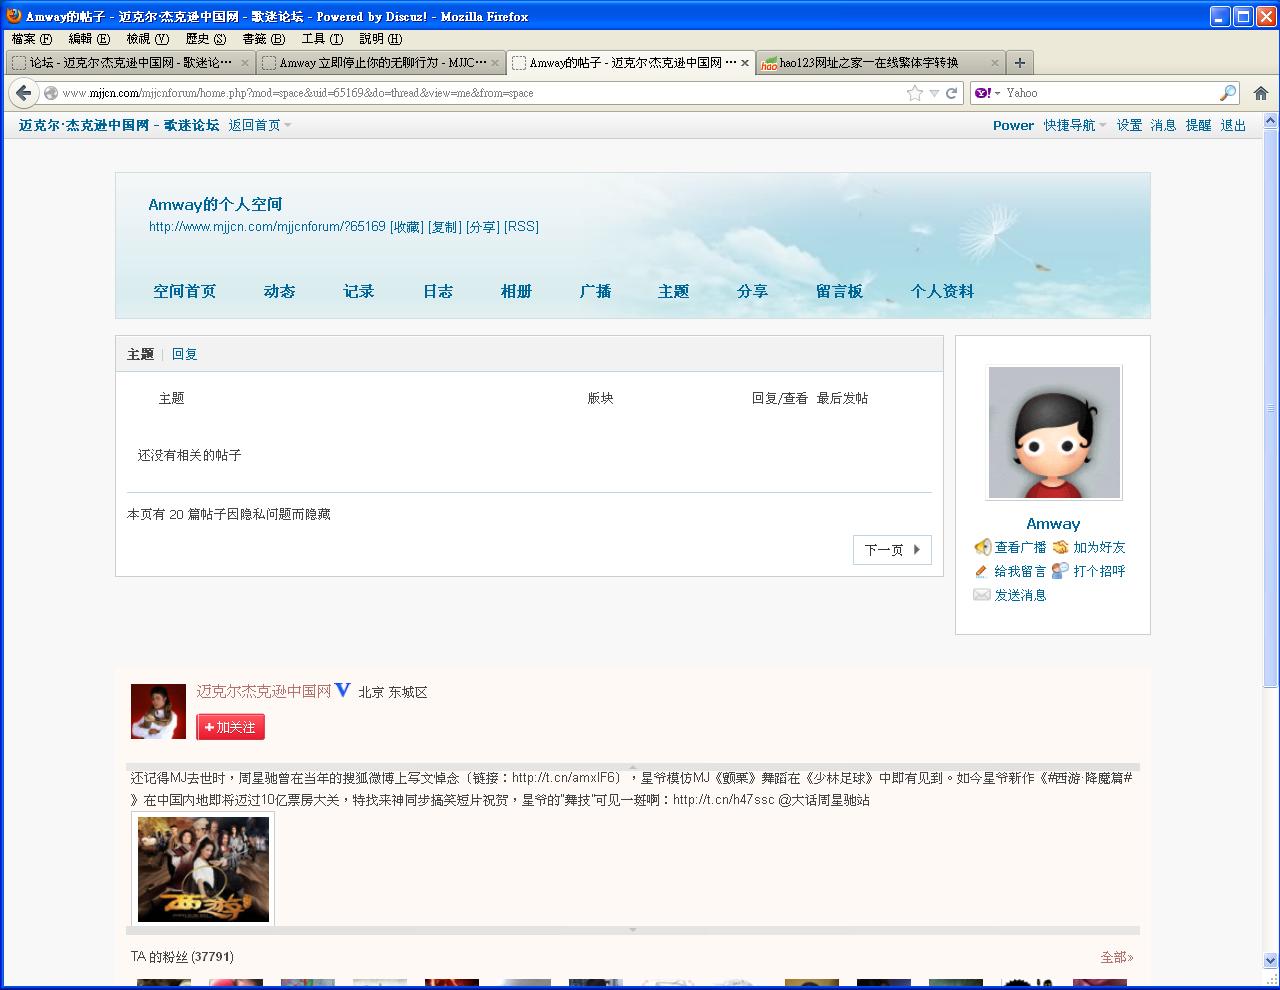Screen dimensions: 1280x990
Task: Switch to the 回复 tab
Action: [x=184, y=354]
